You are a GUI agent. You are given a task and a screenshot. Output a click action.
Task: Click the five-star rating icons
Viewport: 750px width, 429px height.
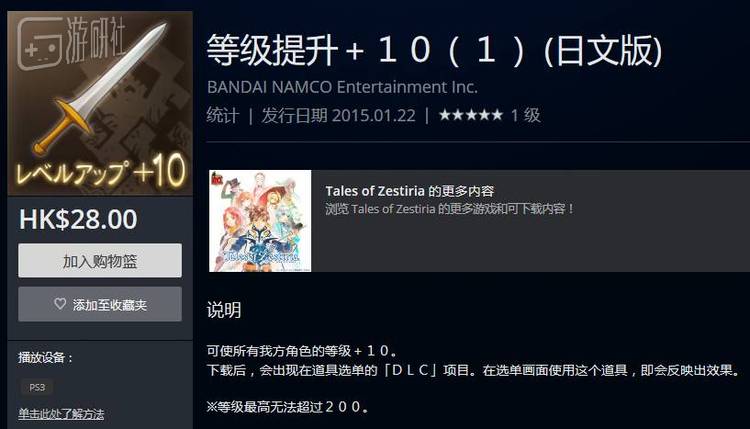tap(471, 115)
